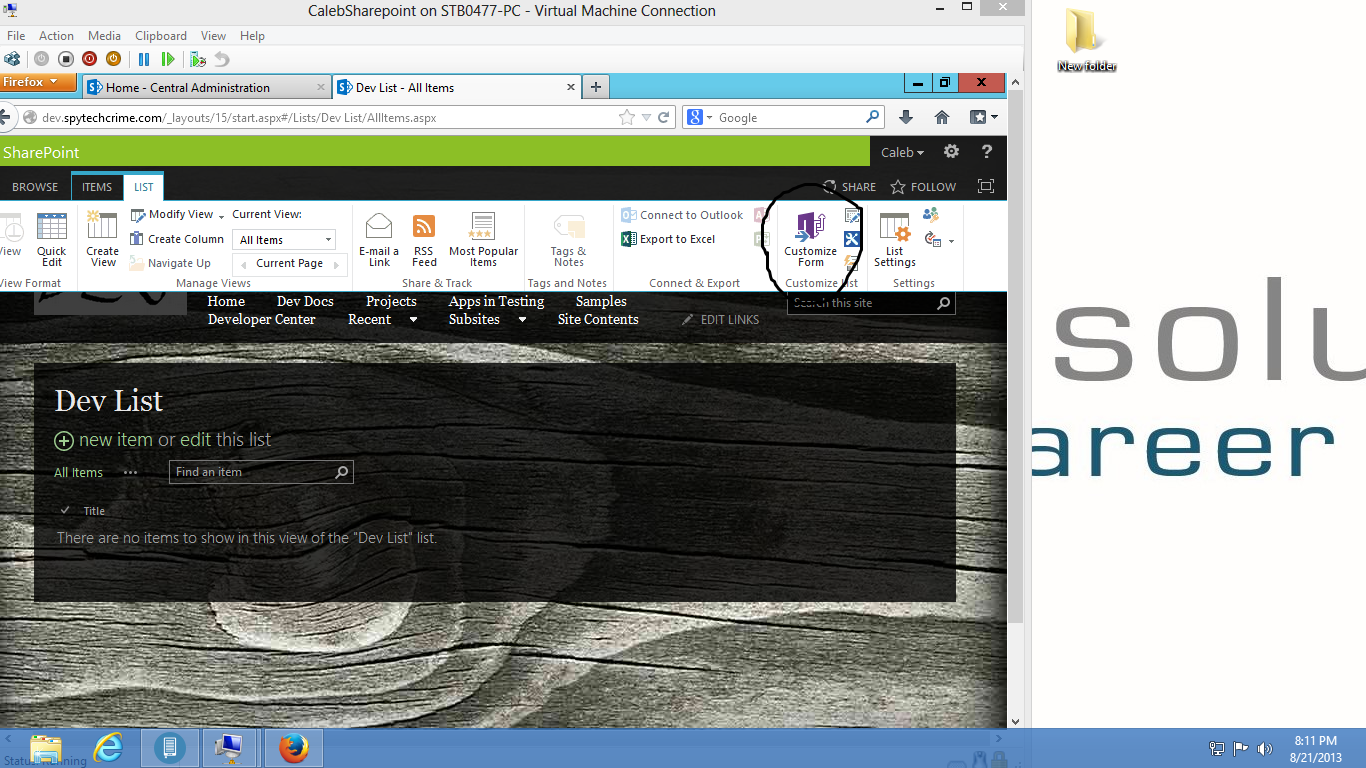The height and width of the screenshot is (768, 1366).
Task: Open the Workflow Settings icon
Action: click(933, 240)
